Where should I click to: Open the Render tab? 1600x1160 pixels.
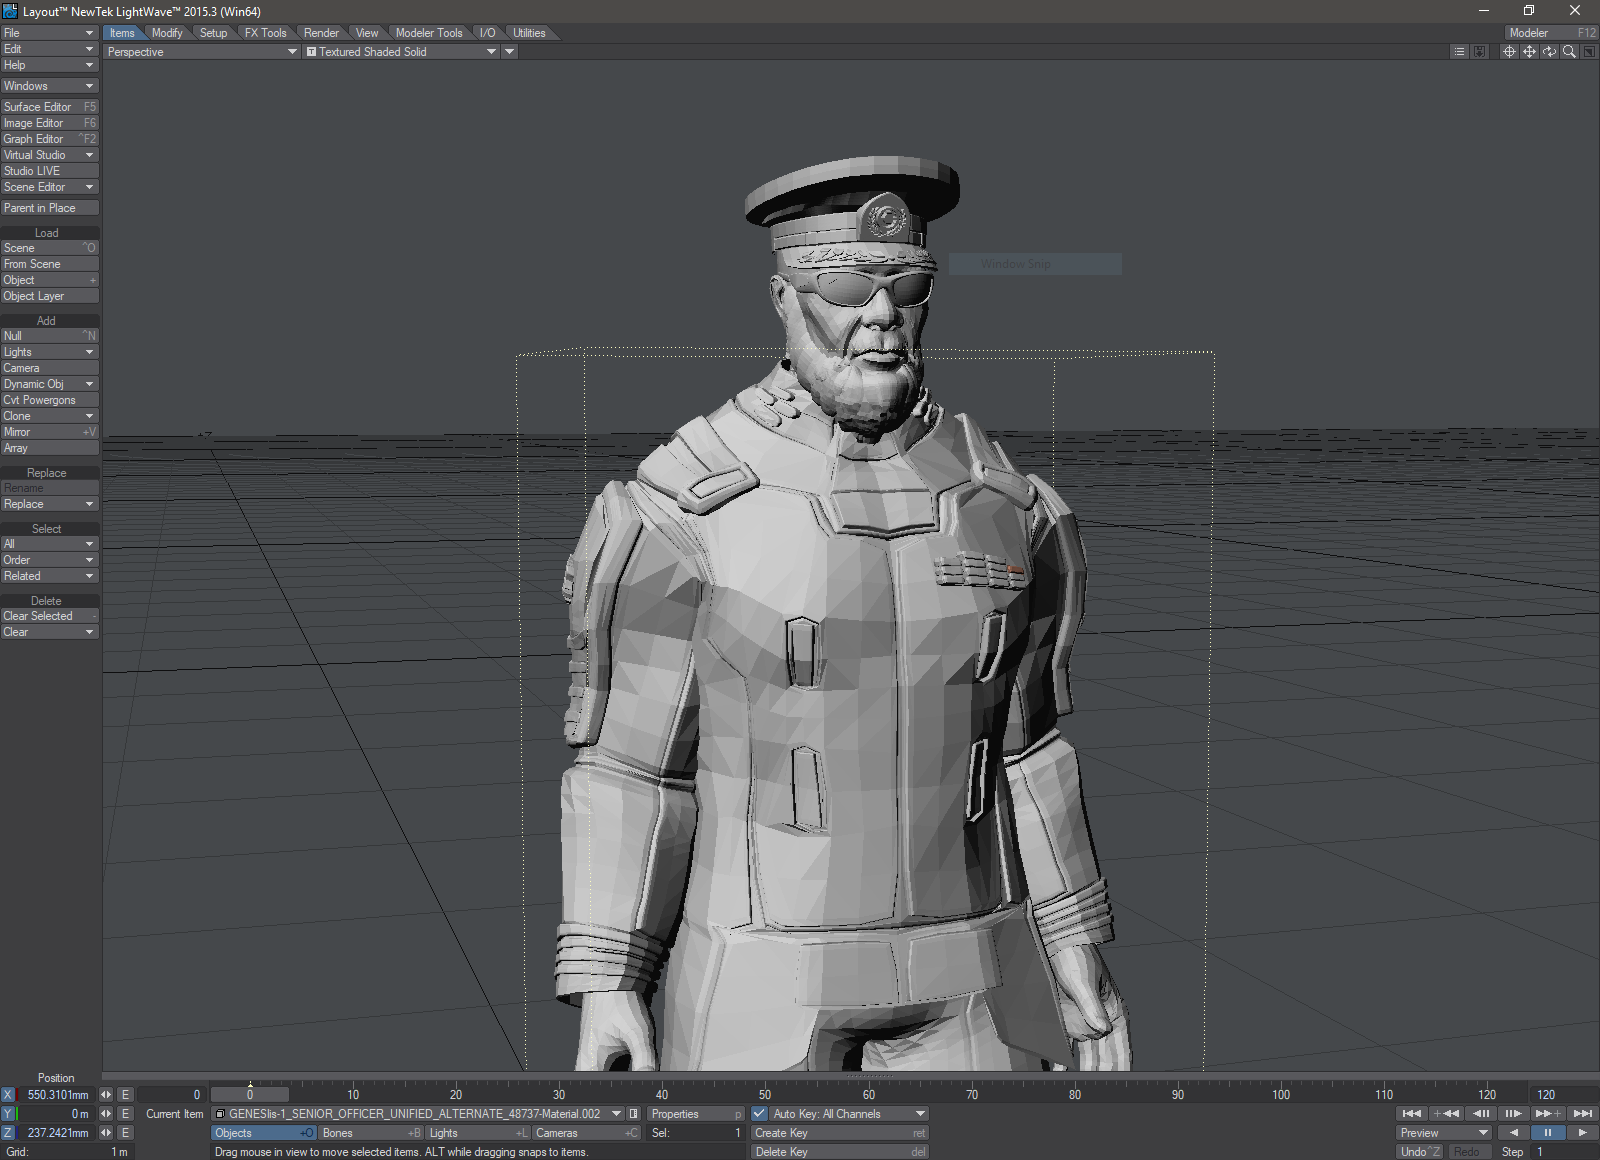click(x=321, y=33)
